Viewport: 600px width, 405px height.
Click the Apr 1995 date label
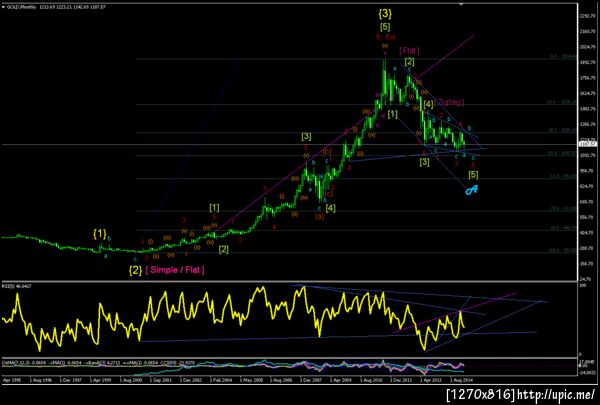[x=11, y=381]
